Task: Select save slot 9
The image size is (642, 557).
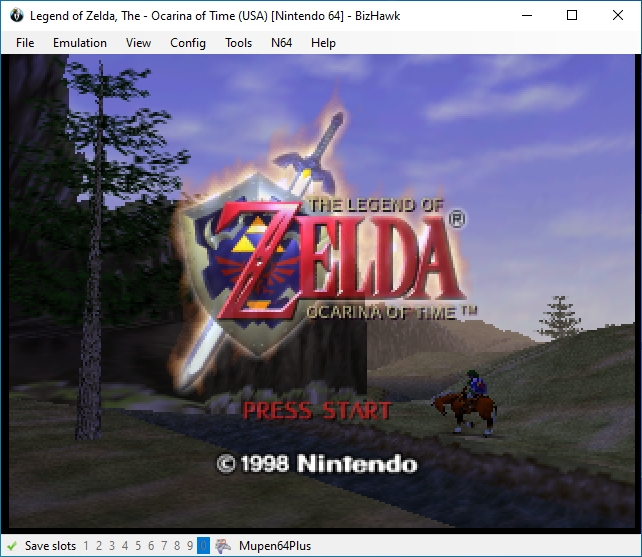Action: point(190,546)
